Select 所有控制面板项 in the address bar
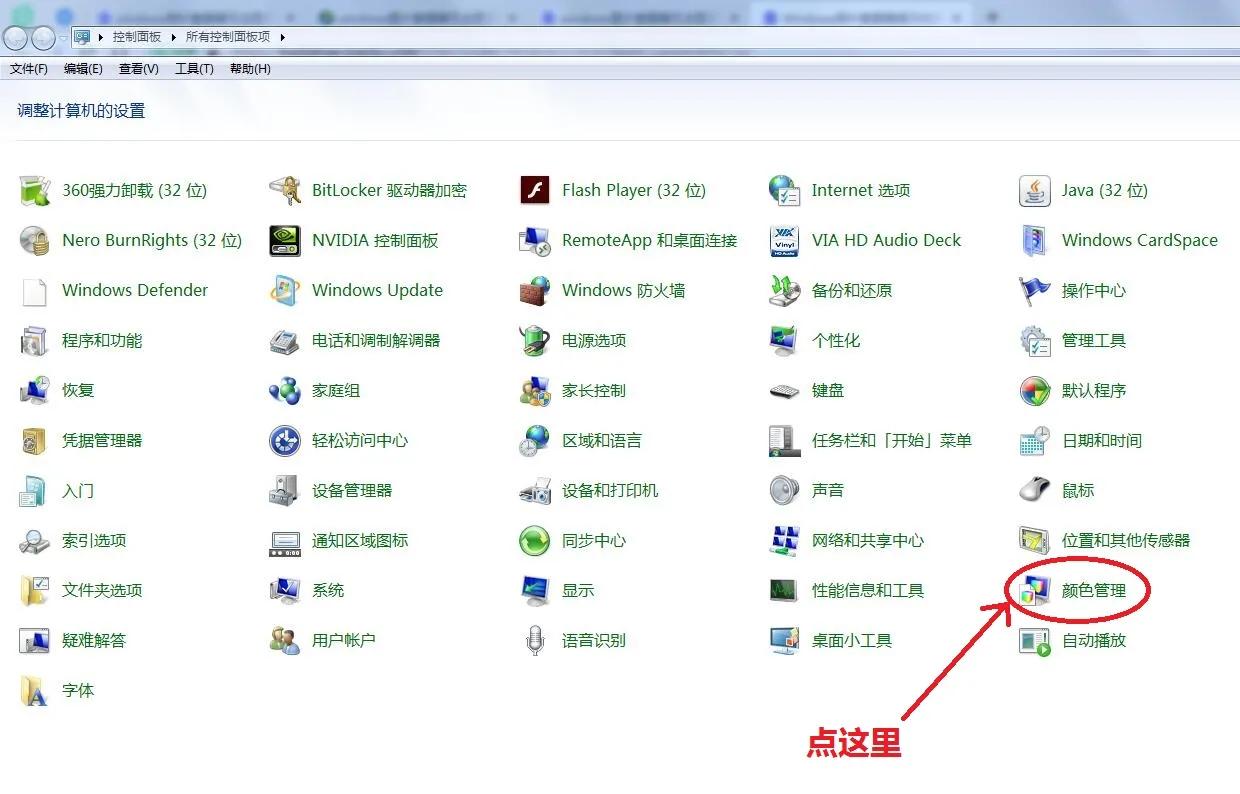Viewport: 1240px width, 794px height. point(228,37)
